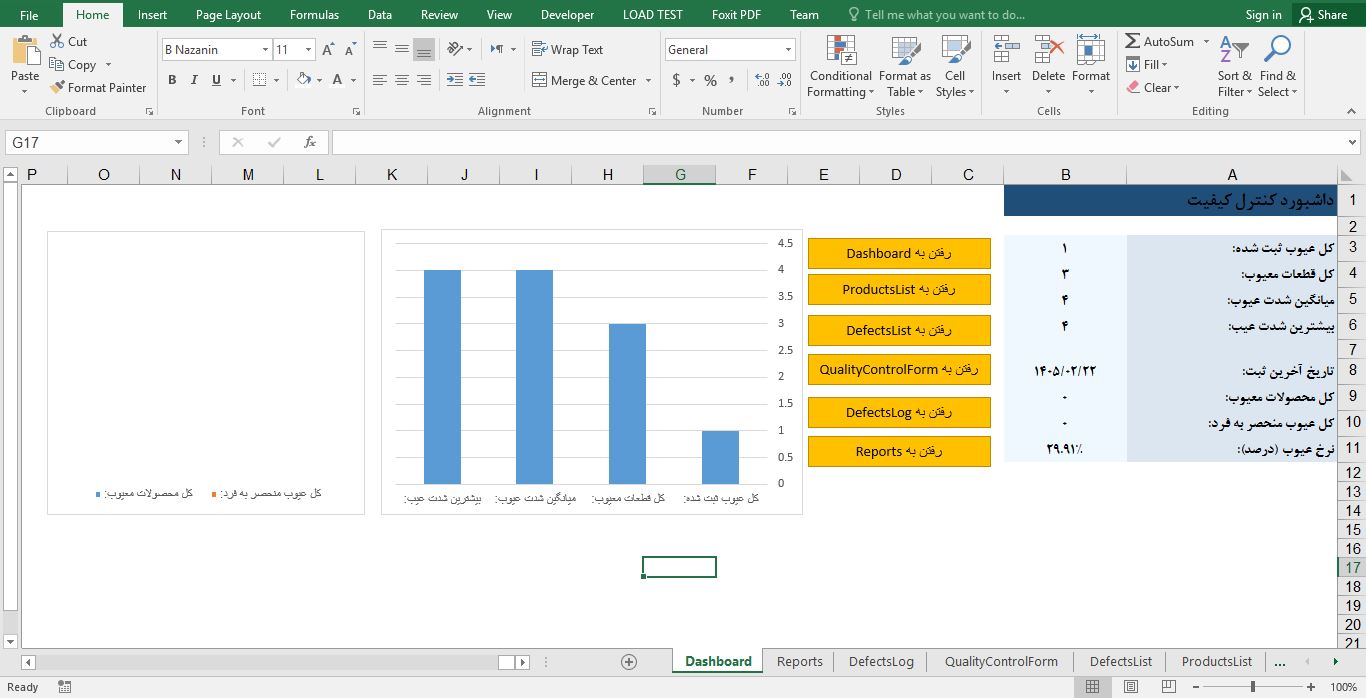This screenshot has height=698, width=1366.
Task: Click the Increase Decimal icon
Action: (762, 80)
